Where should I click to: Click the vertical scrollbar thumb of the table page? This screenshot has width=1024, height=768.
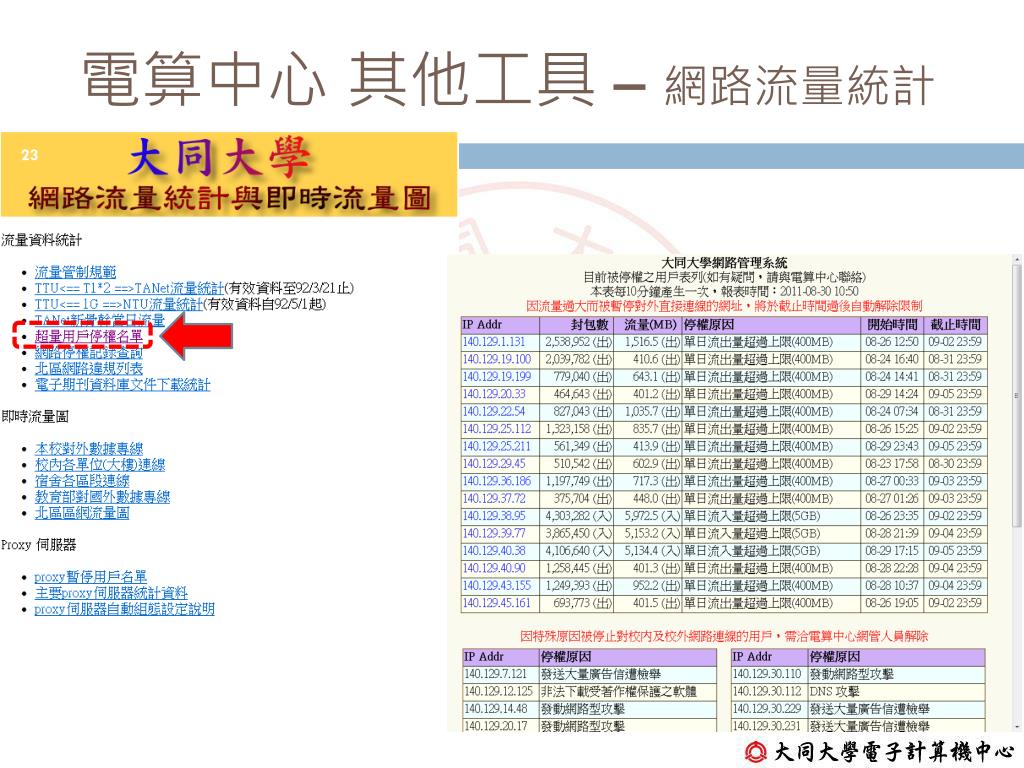point(1016,396)
